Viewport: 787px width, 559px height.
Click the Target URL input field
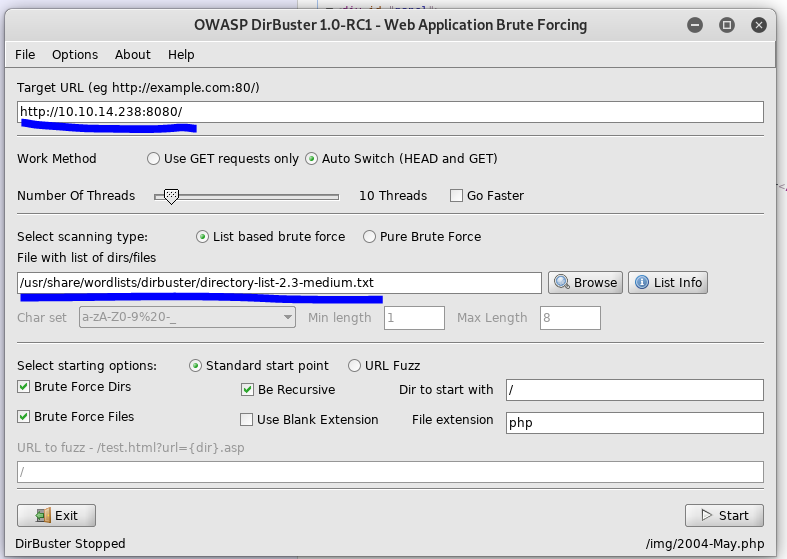pyautogui.click(x=390, y=112)
